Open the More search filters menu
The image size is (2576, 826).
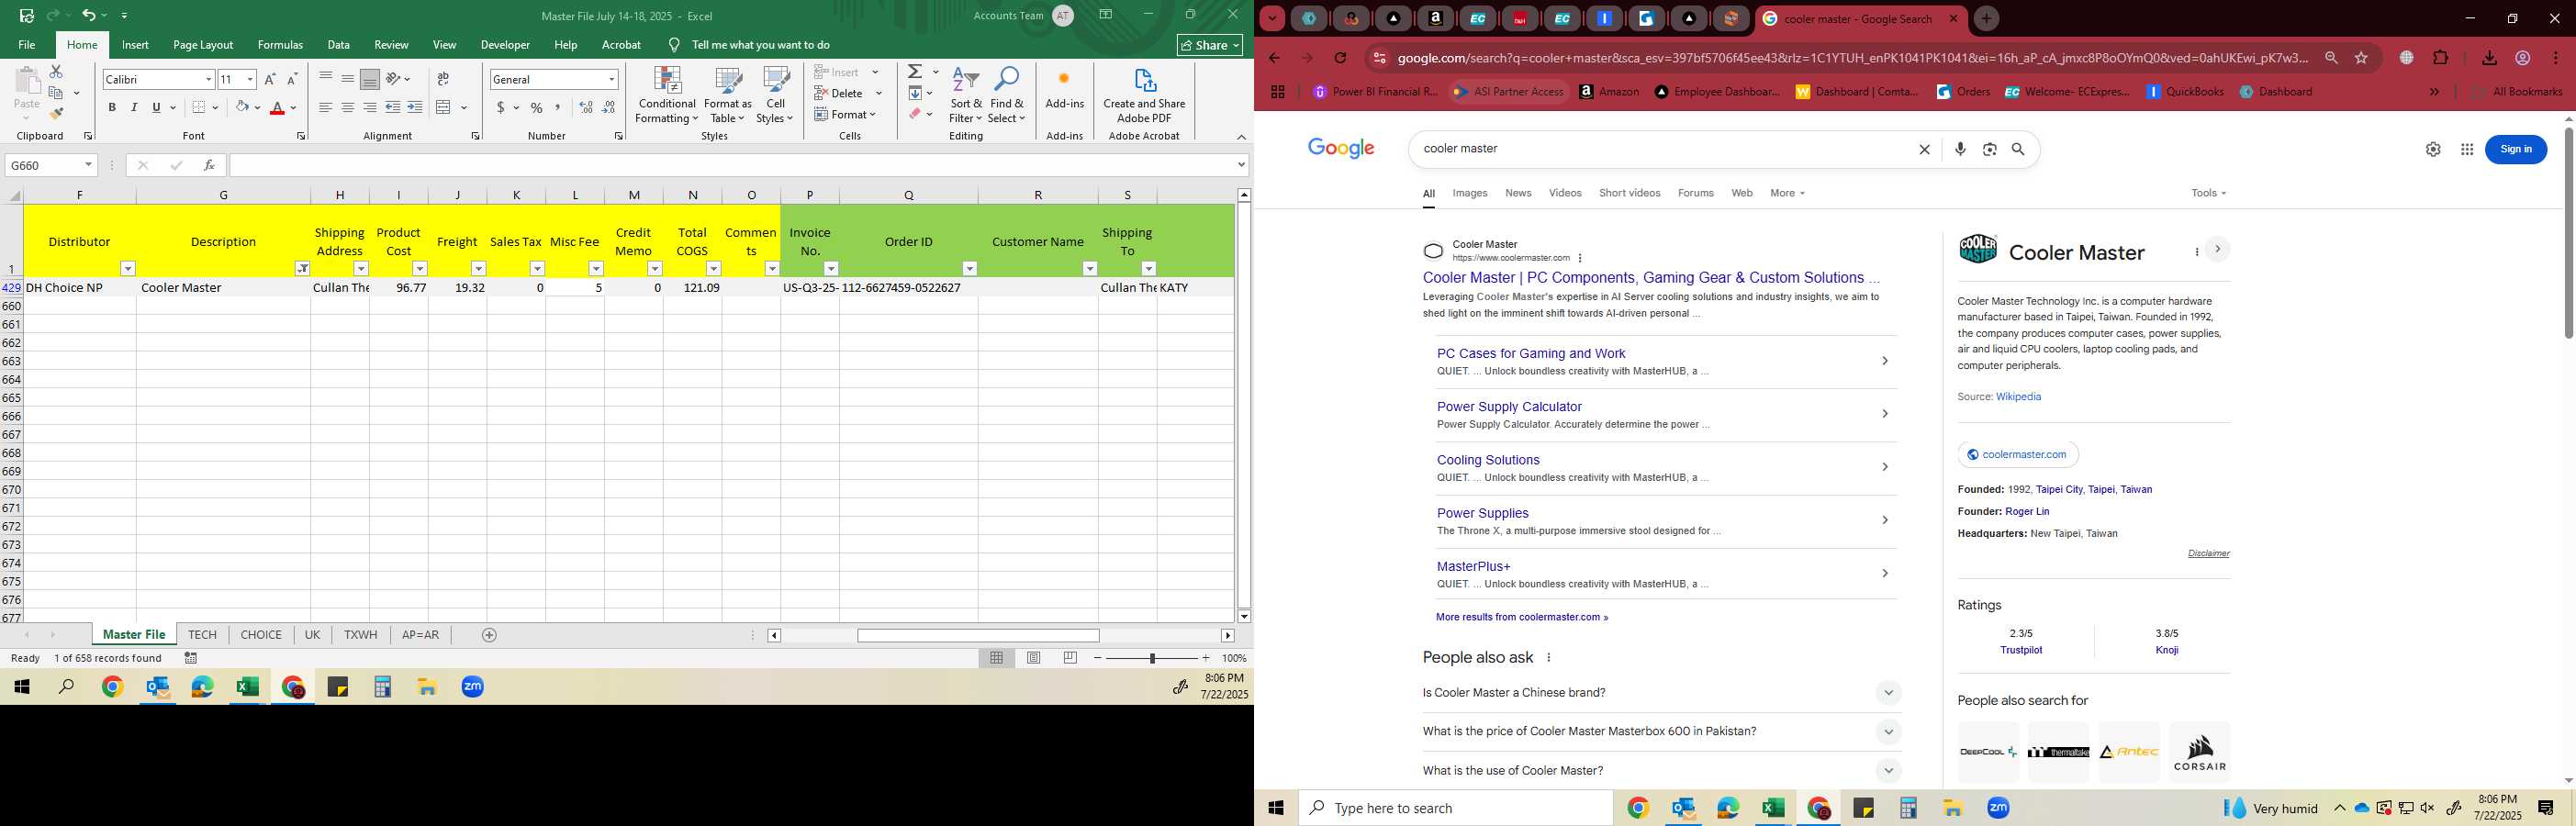(1787, 193)
